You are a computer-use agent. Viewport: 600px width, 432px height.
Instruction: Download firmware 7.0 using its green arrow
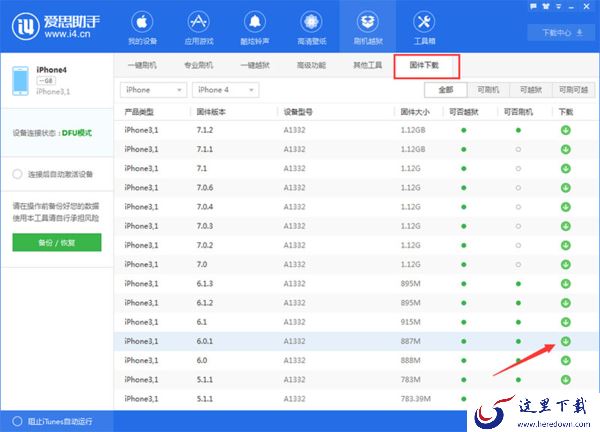point(566,264)
